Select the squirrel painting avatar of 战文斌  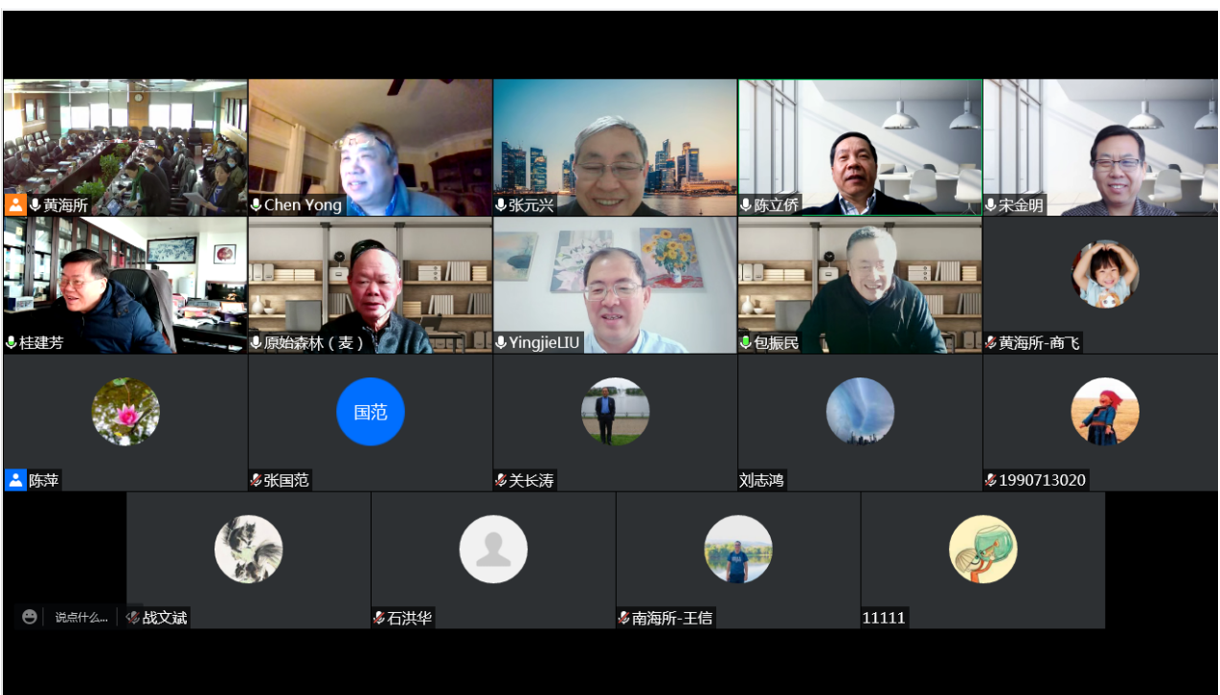(248, 549)
